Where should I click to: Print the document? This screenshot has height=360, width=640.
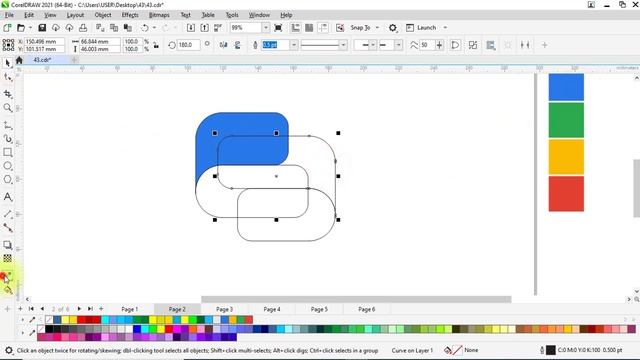tap(83, 28)
